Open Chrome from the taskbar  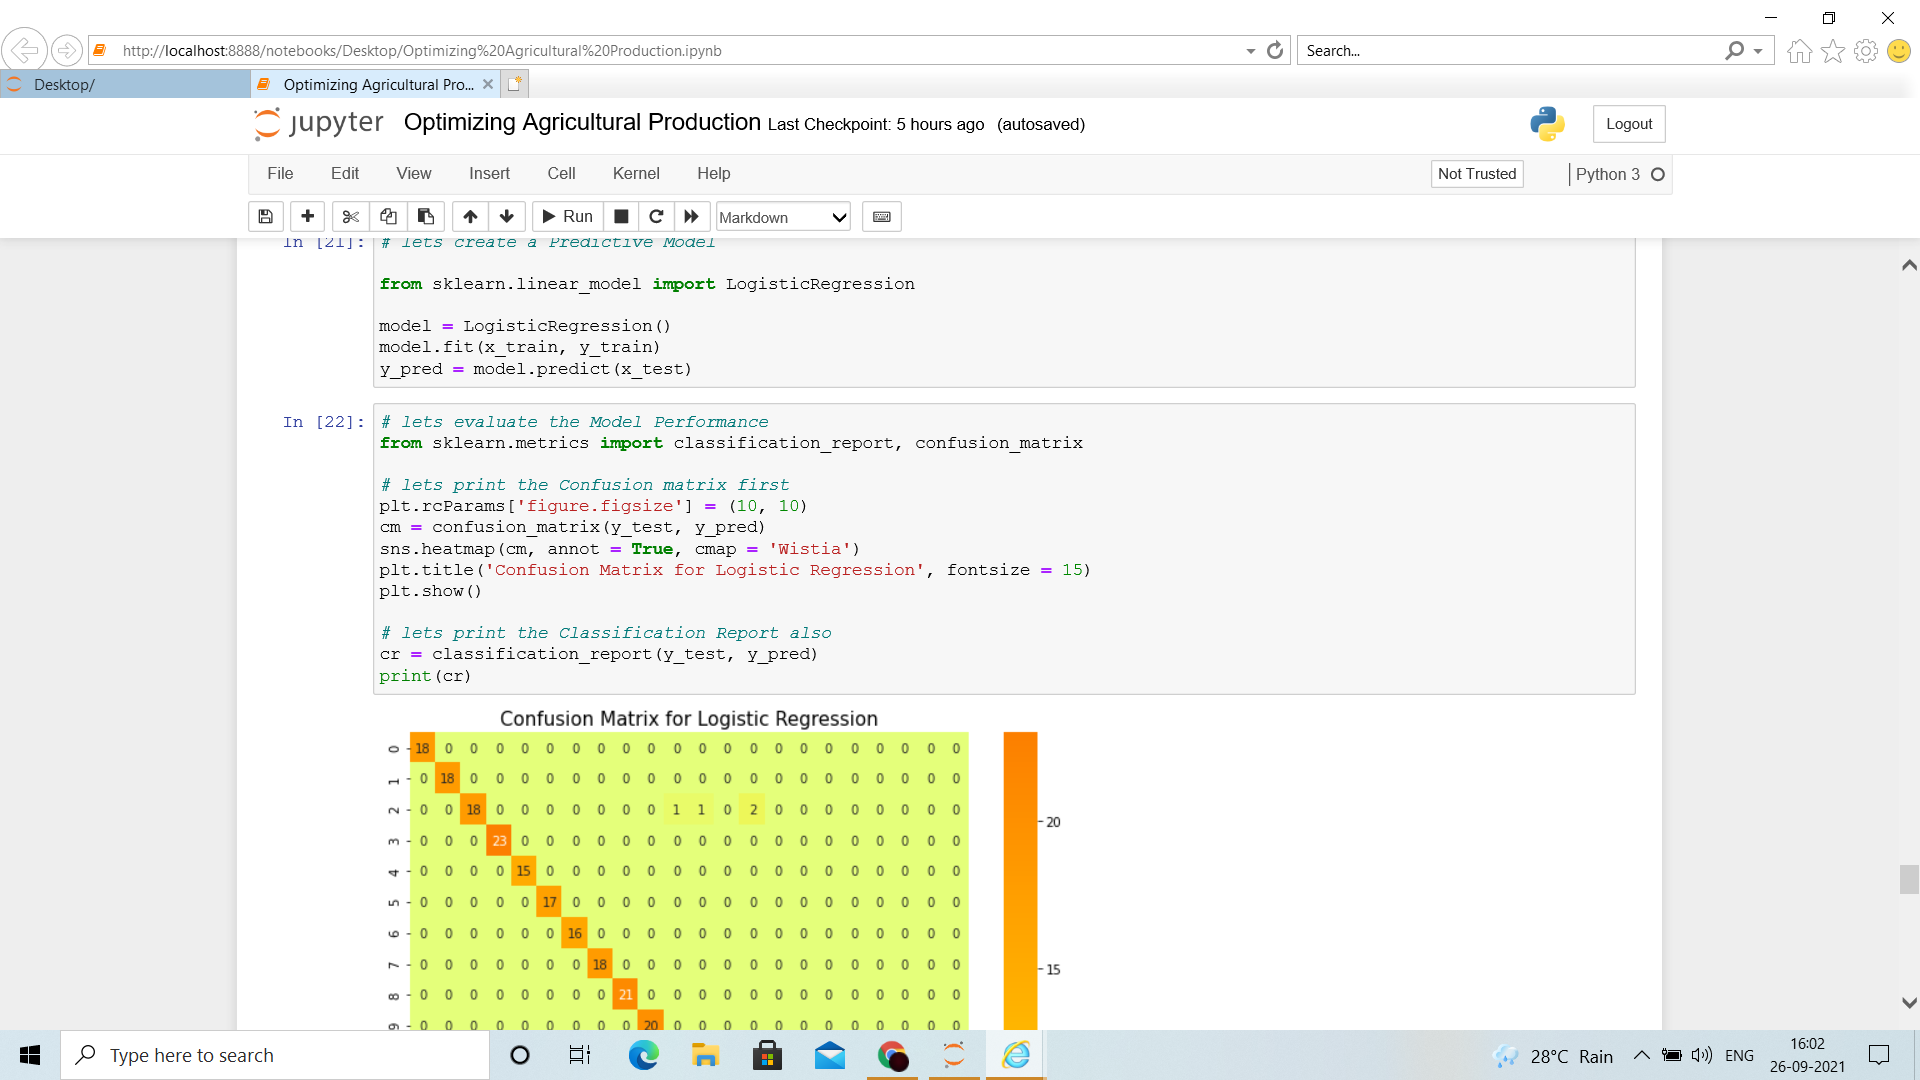pos(892,1055)
